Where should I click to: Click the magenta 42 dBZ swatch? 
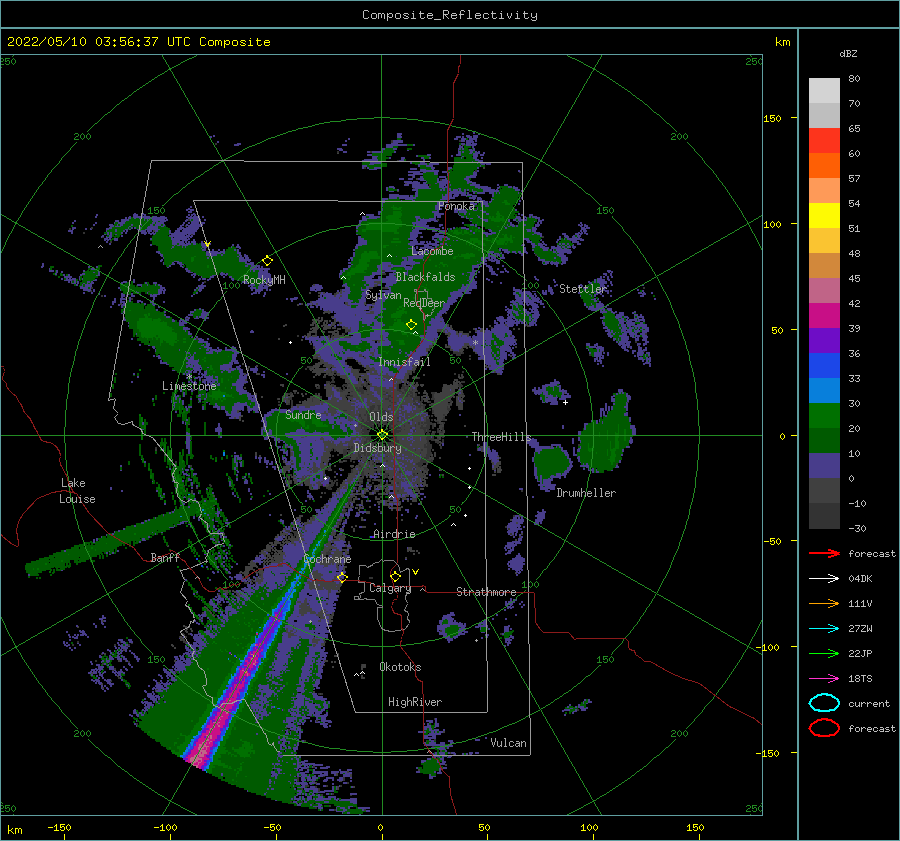(824, 316)
